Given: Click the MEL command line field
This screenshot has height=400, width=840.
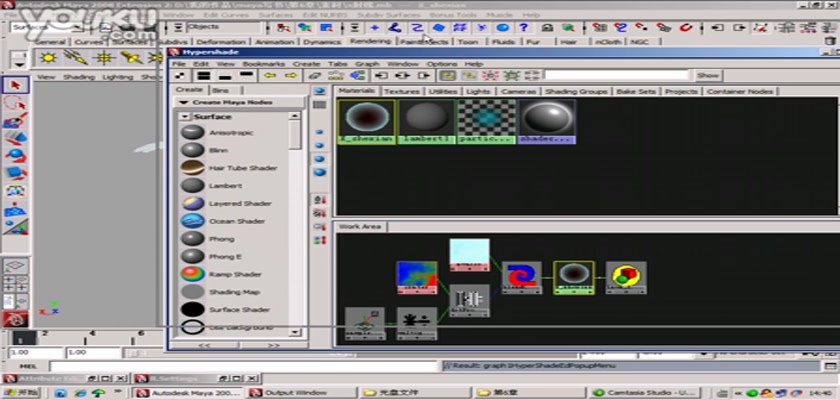Looking at the screenshot, I should 245,366.
